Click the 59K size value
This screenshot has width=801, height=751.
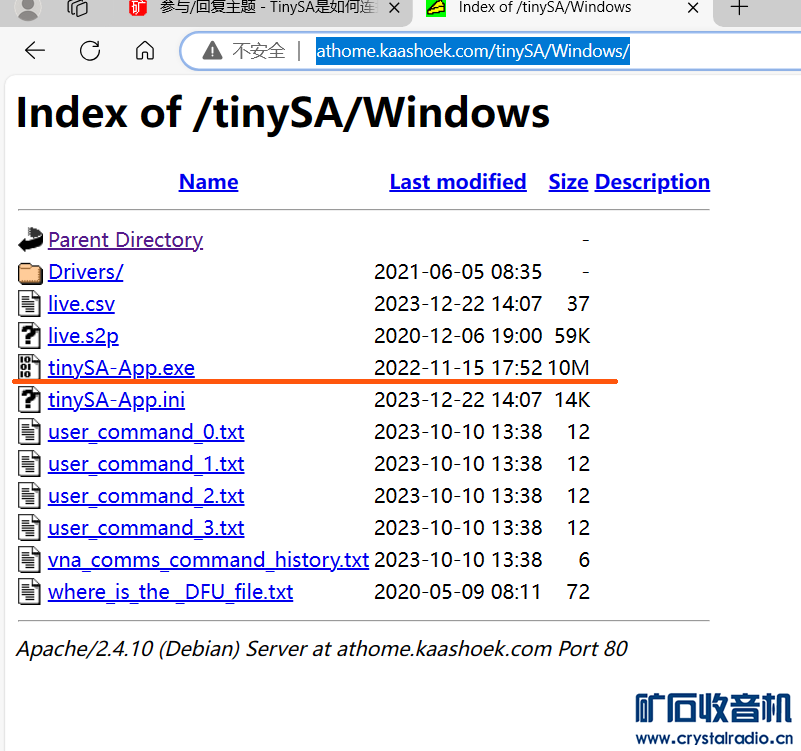(x=572, y=336)
